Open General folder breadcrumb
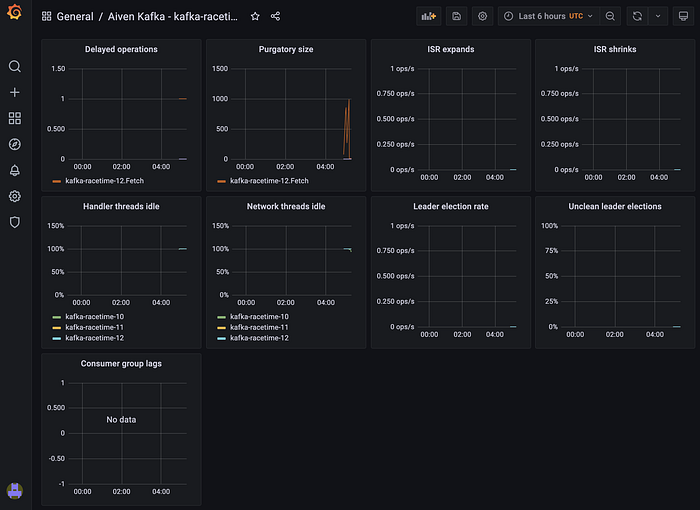This screenshot has height=510, width=700. 75,17
